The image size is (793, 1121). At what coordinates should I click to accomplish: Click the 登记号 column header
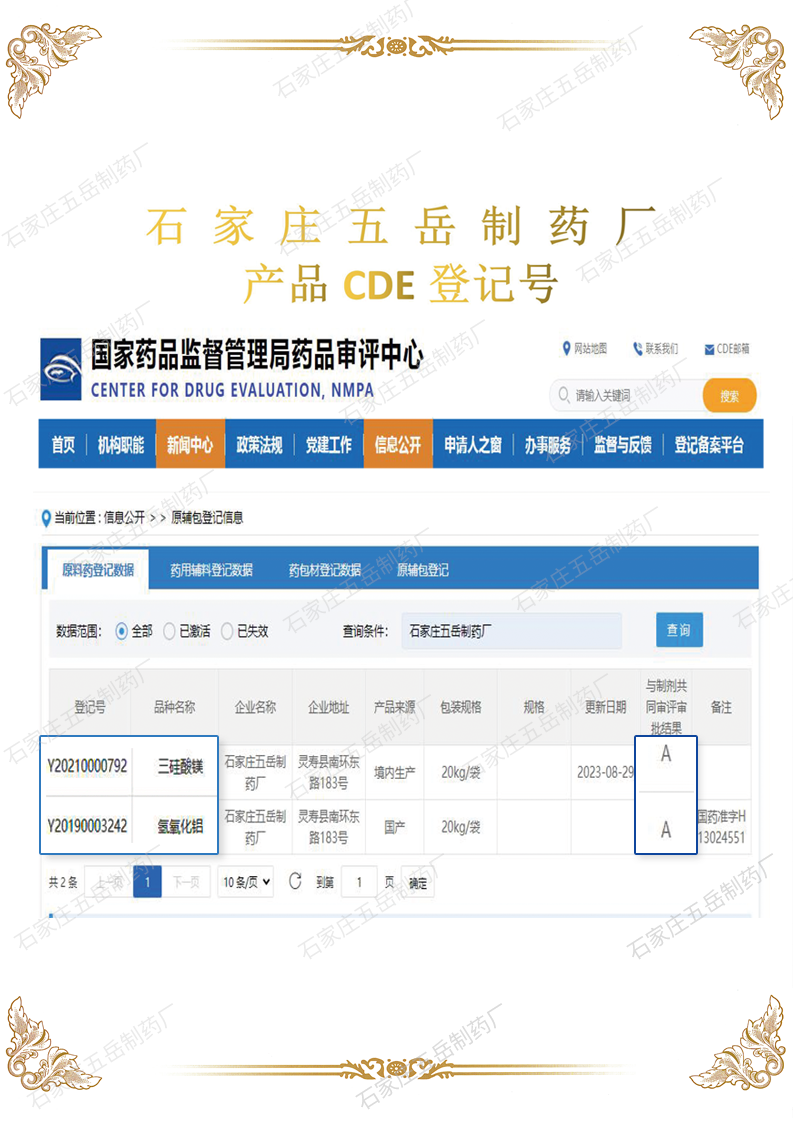point(90,707)
